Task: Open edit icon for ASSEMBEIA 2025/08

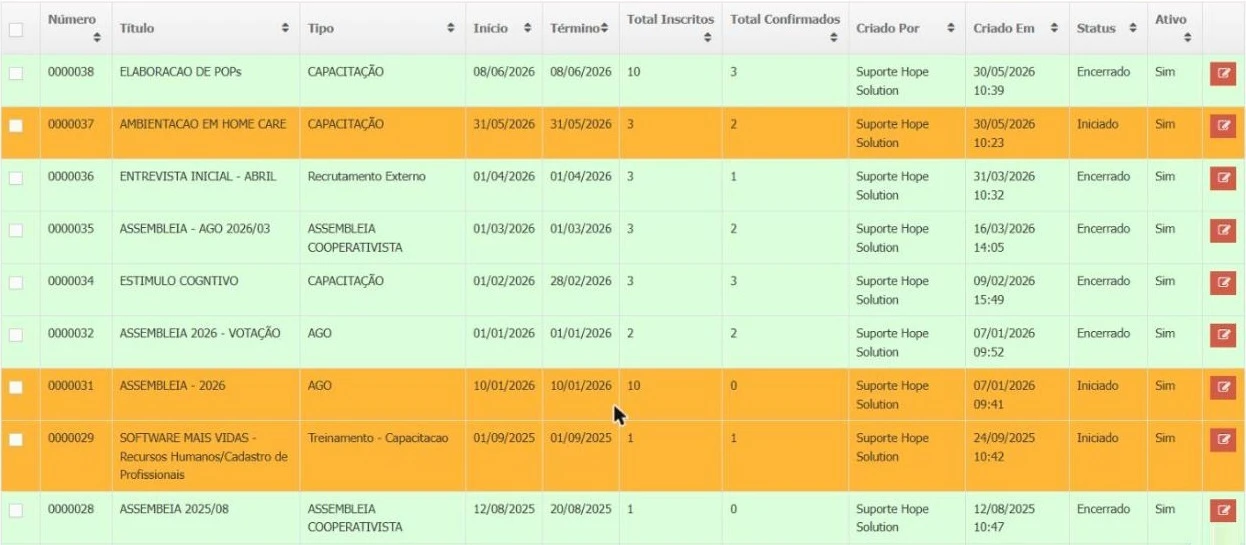Action: click(1222, 510)
